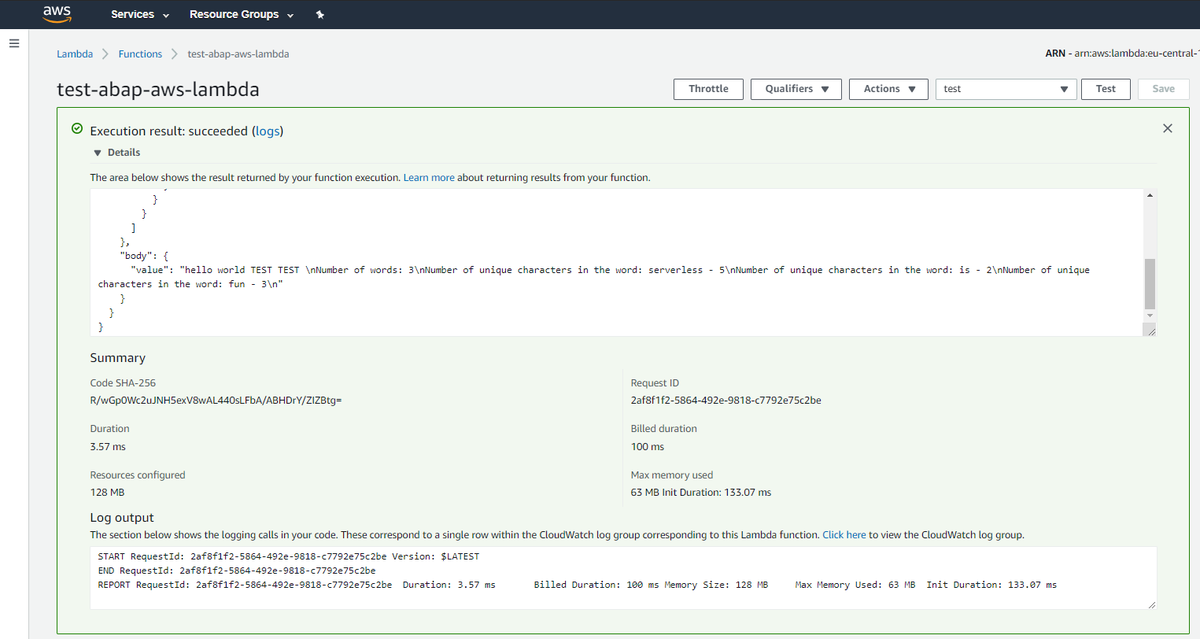
Task: Click the green success checkmark icon
Action: [x=77, y=130]
